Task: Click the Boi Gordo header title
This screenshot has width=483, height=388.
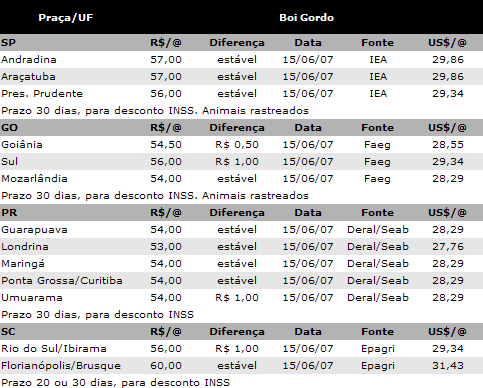Action: (306, 17)
